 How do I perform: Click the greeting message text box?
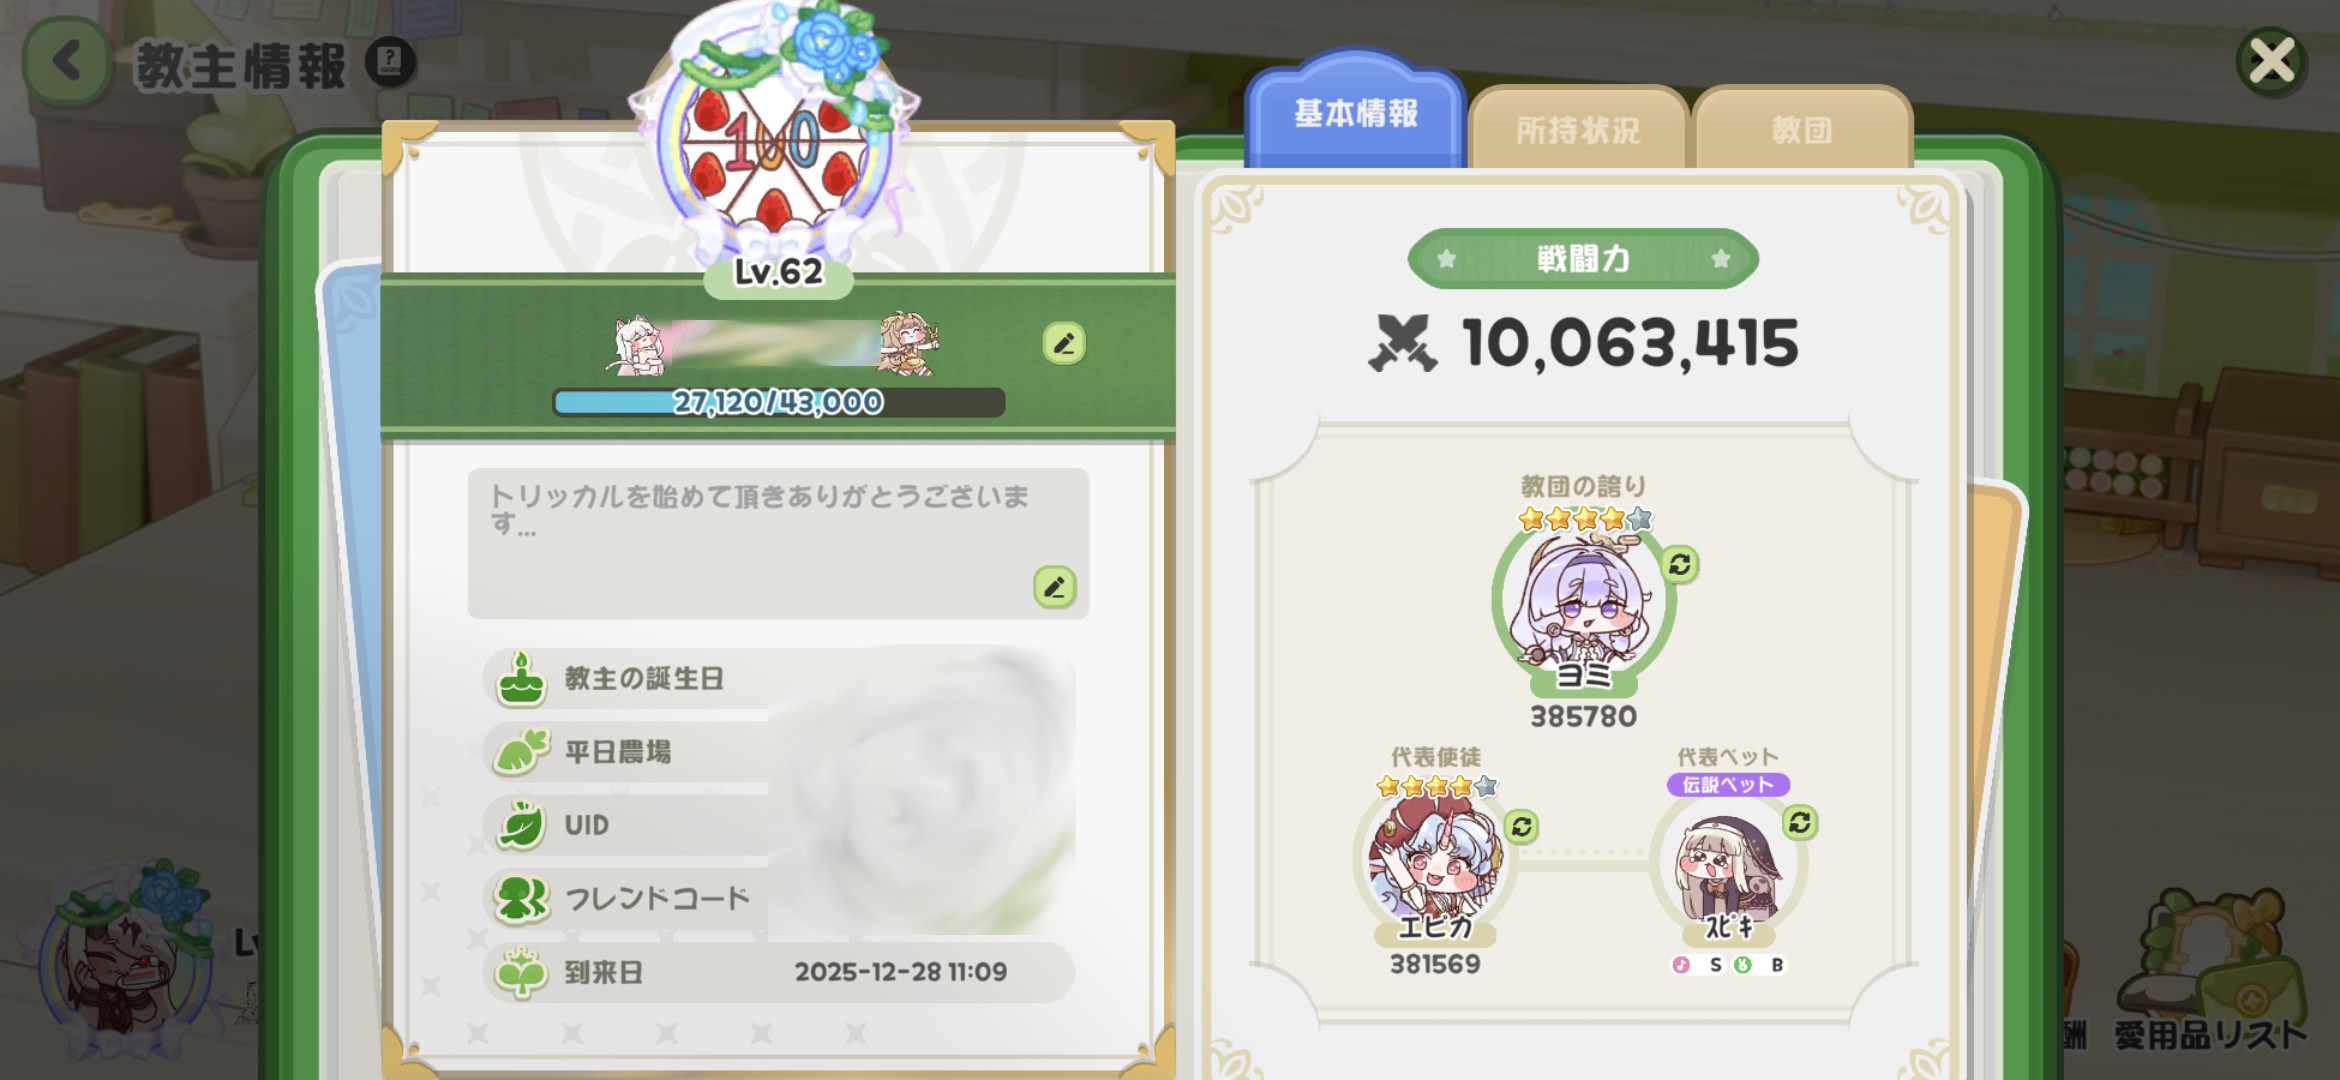778,543
